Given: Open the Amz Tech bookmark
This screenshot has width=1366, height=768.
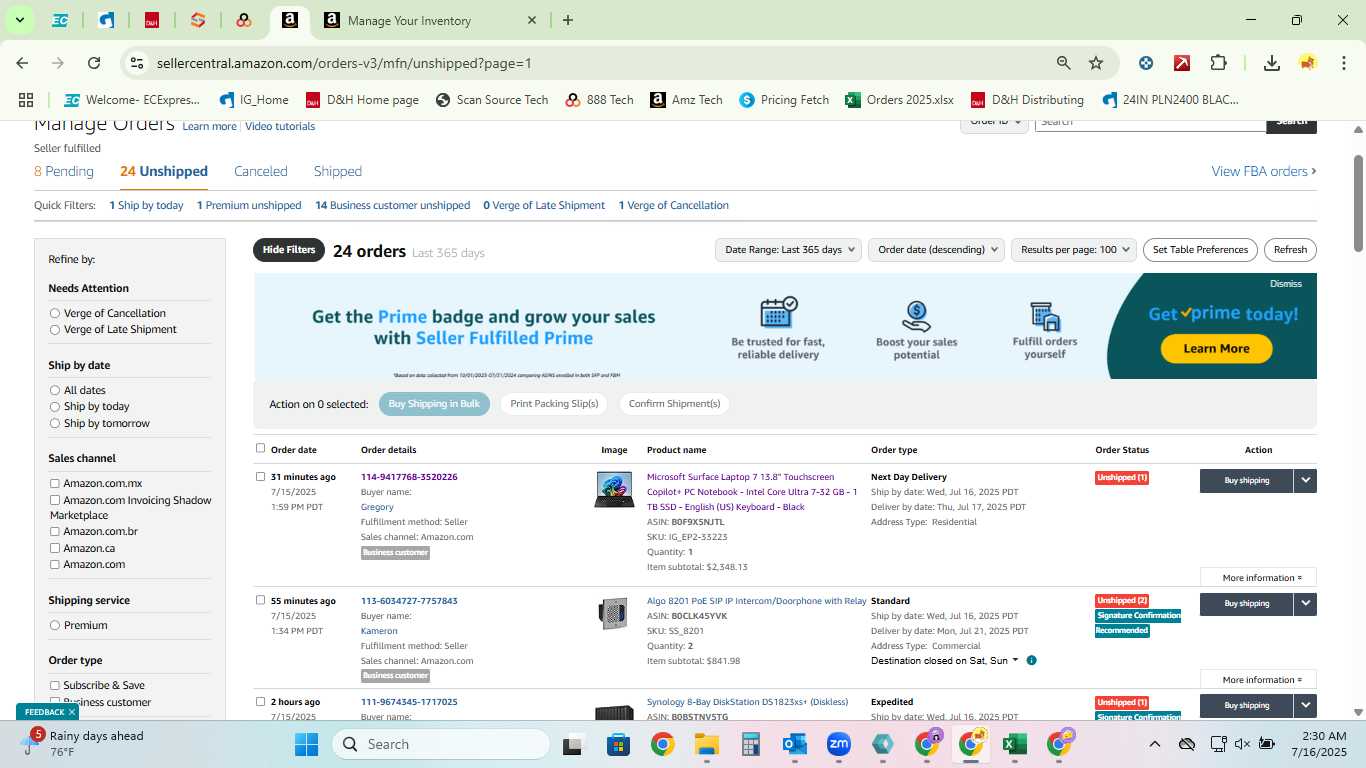Looking at the screenshot, I should (686, 100).
